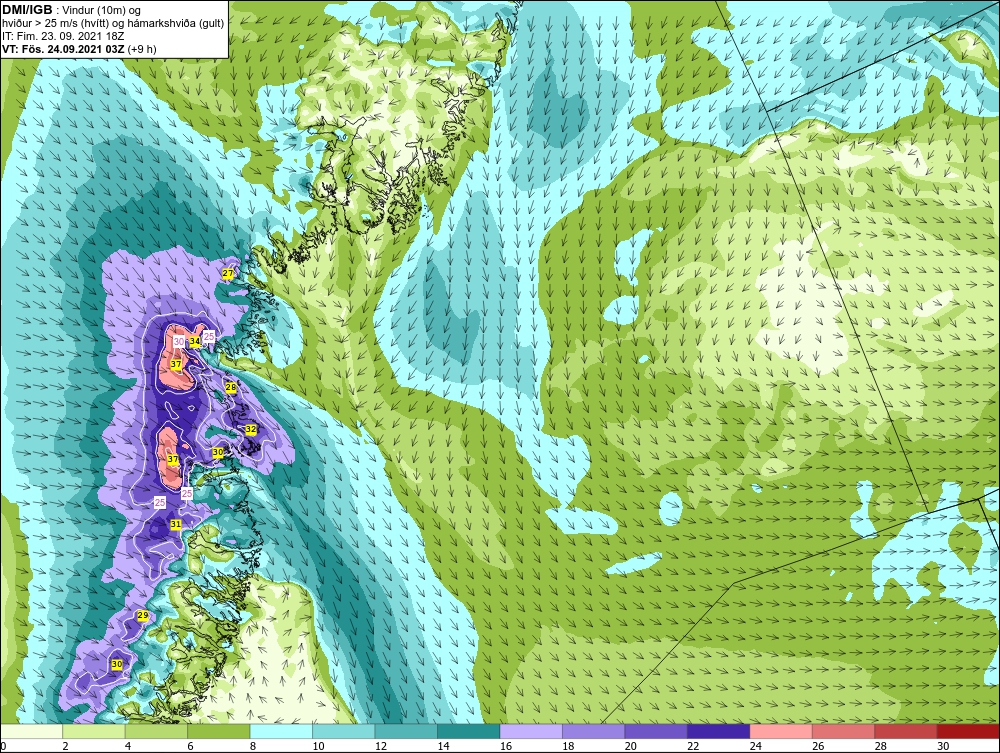Select the 18–20 m/s light purple color swatch
This screenshot has width=1000, height=753.
click(594, 731)
